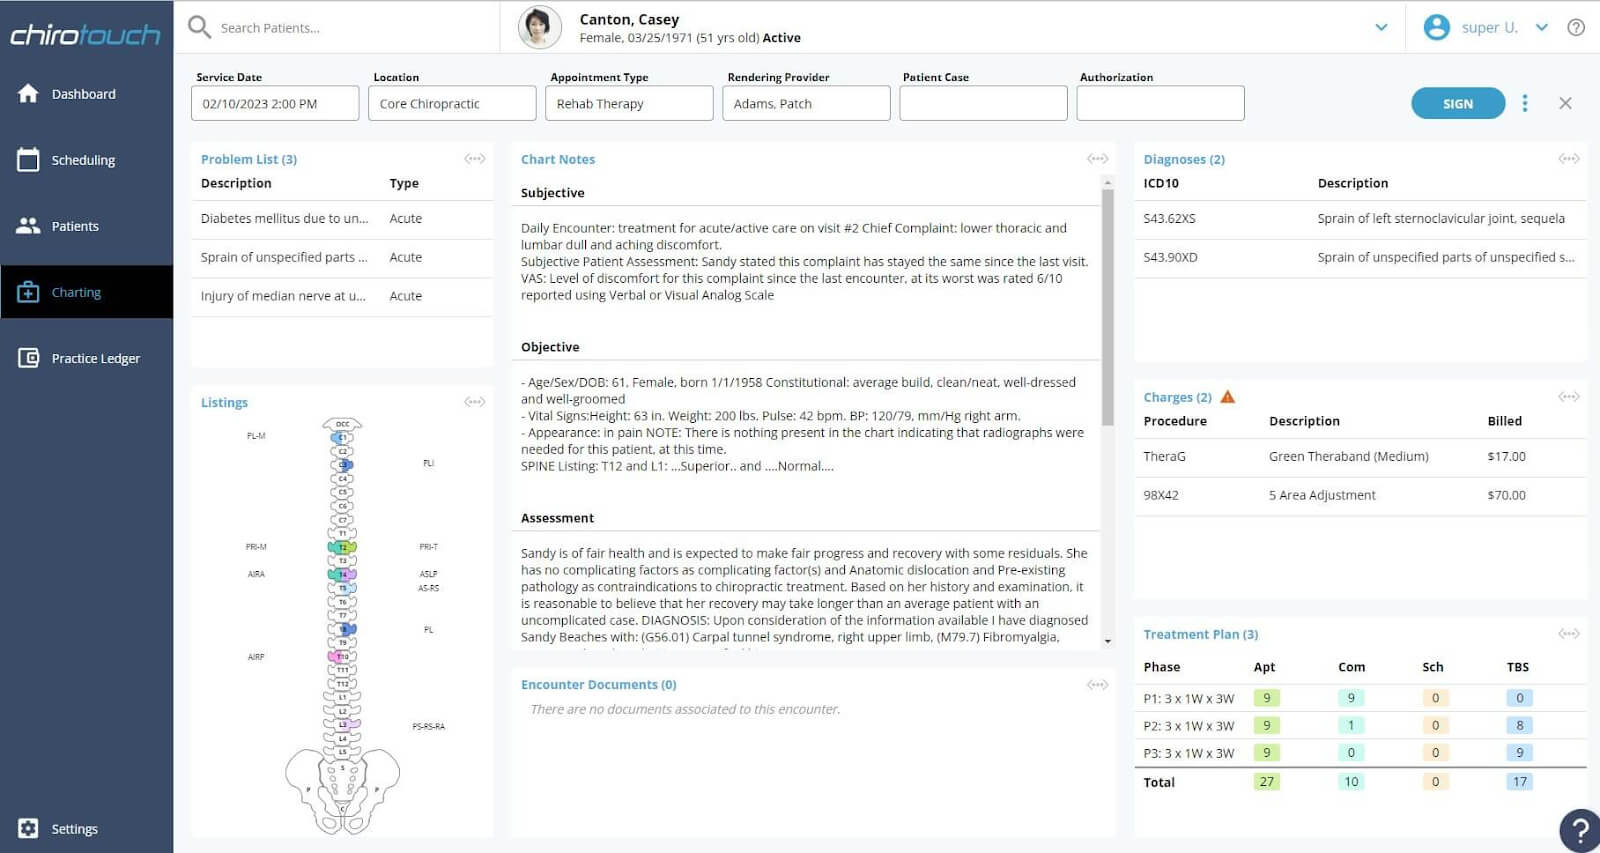Image resolution: width=1600 pixels, height=853 pixels.
Task: Open the floating help bubble button
Action: [1580, 830]
